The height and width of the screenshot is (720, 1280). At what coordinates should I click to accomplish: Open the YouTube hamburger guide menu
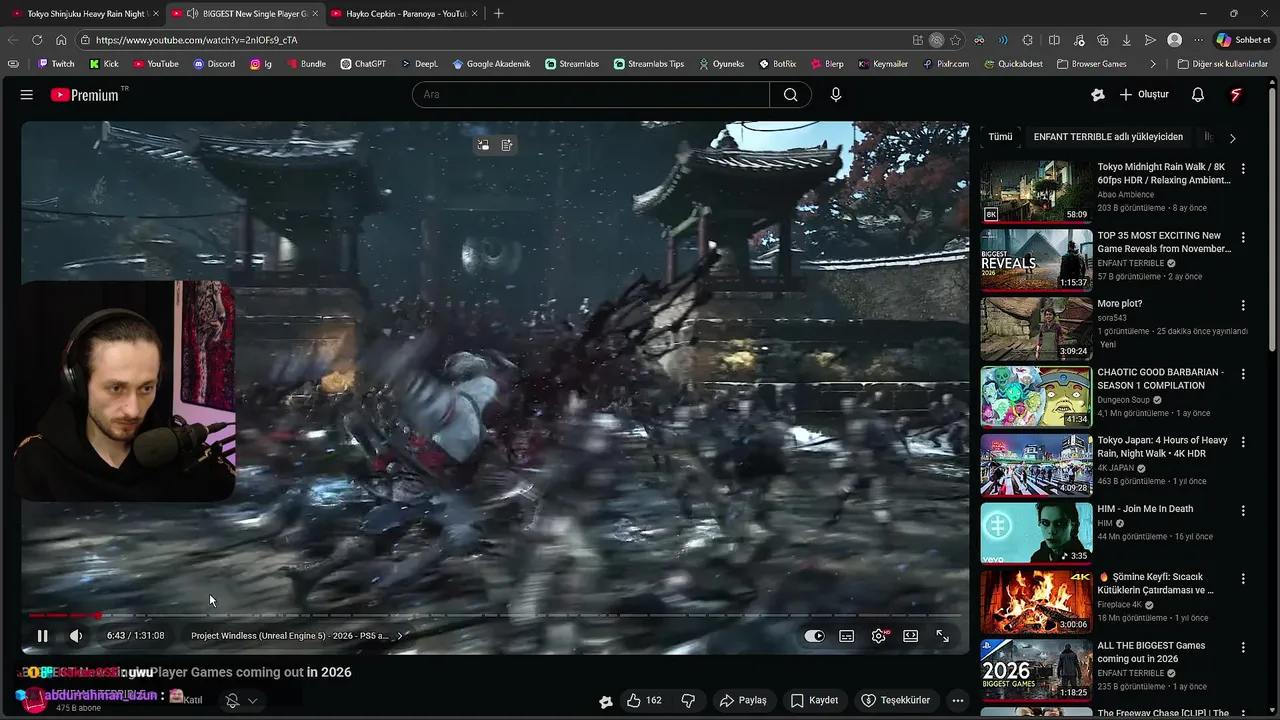pos(27,95)
